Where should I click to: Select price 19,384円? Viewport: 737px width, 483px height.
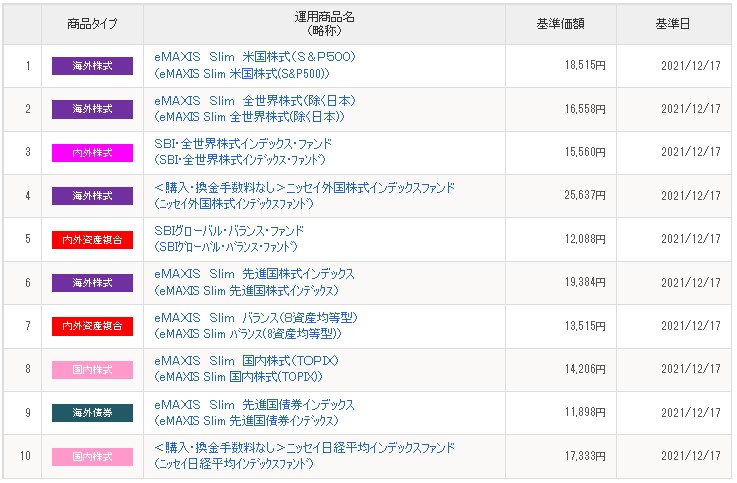click(585, 282)
